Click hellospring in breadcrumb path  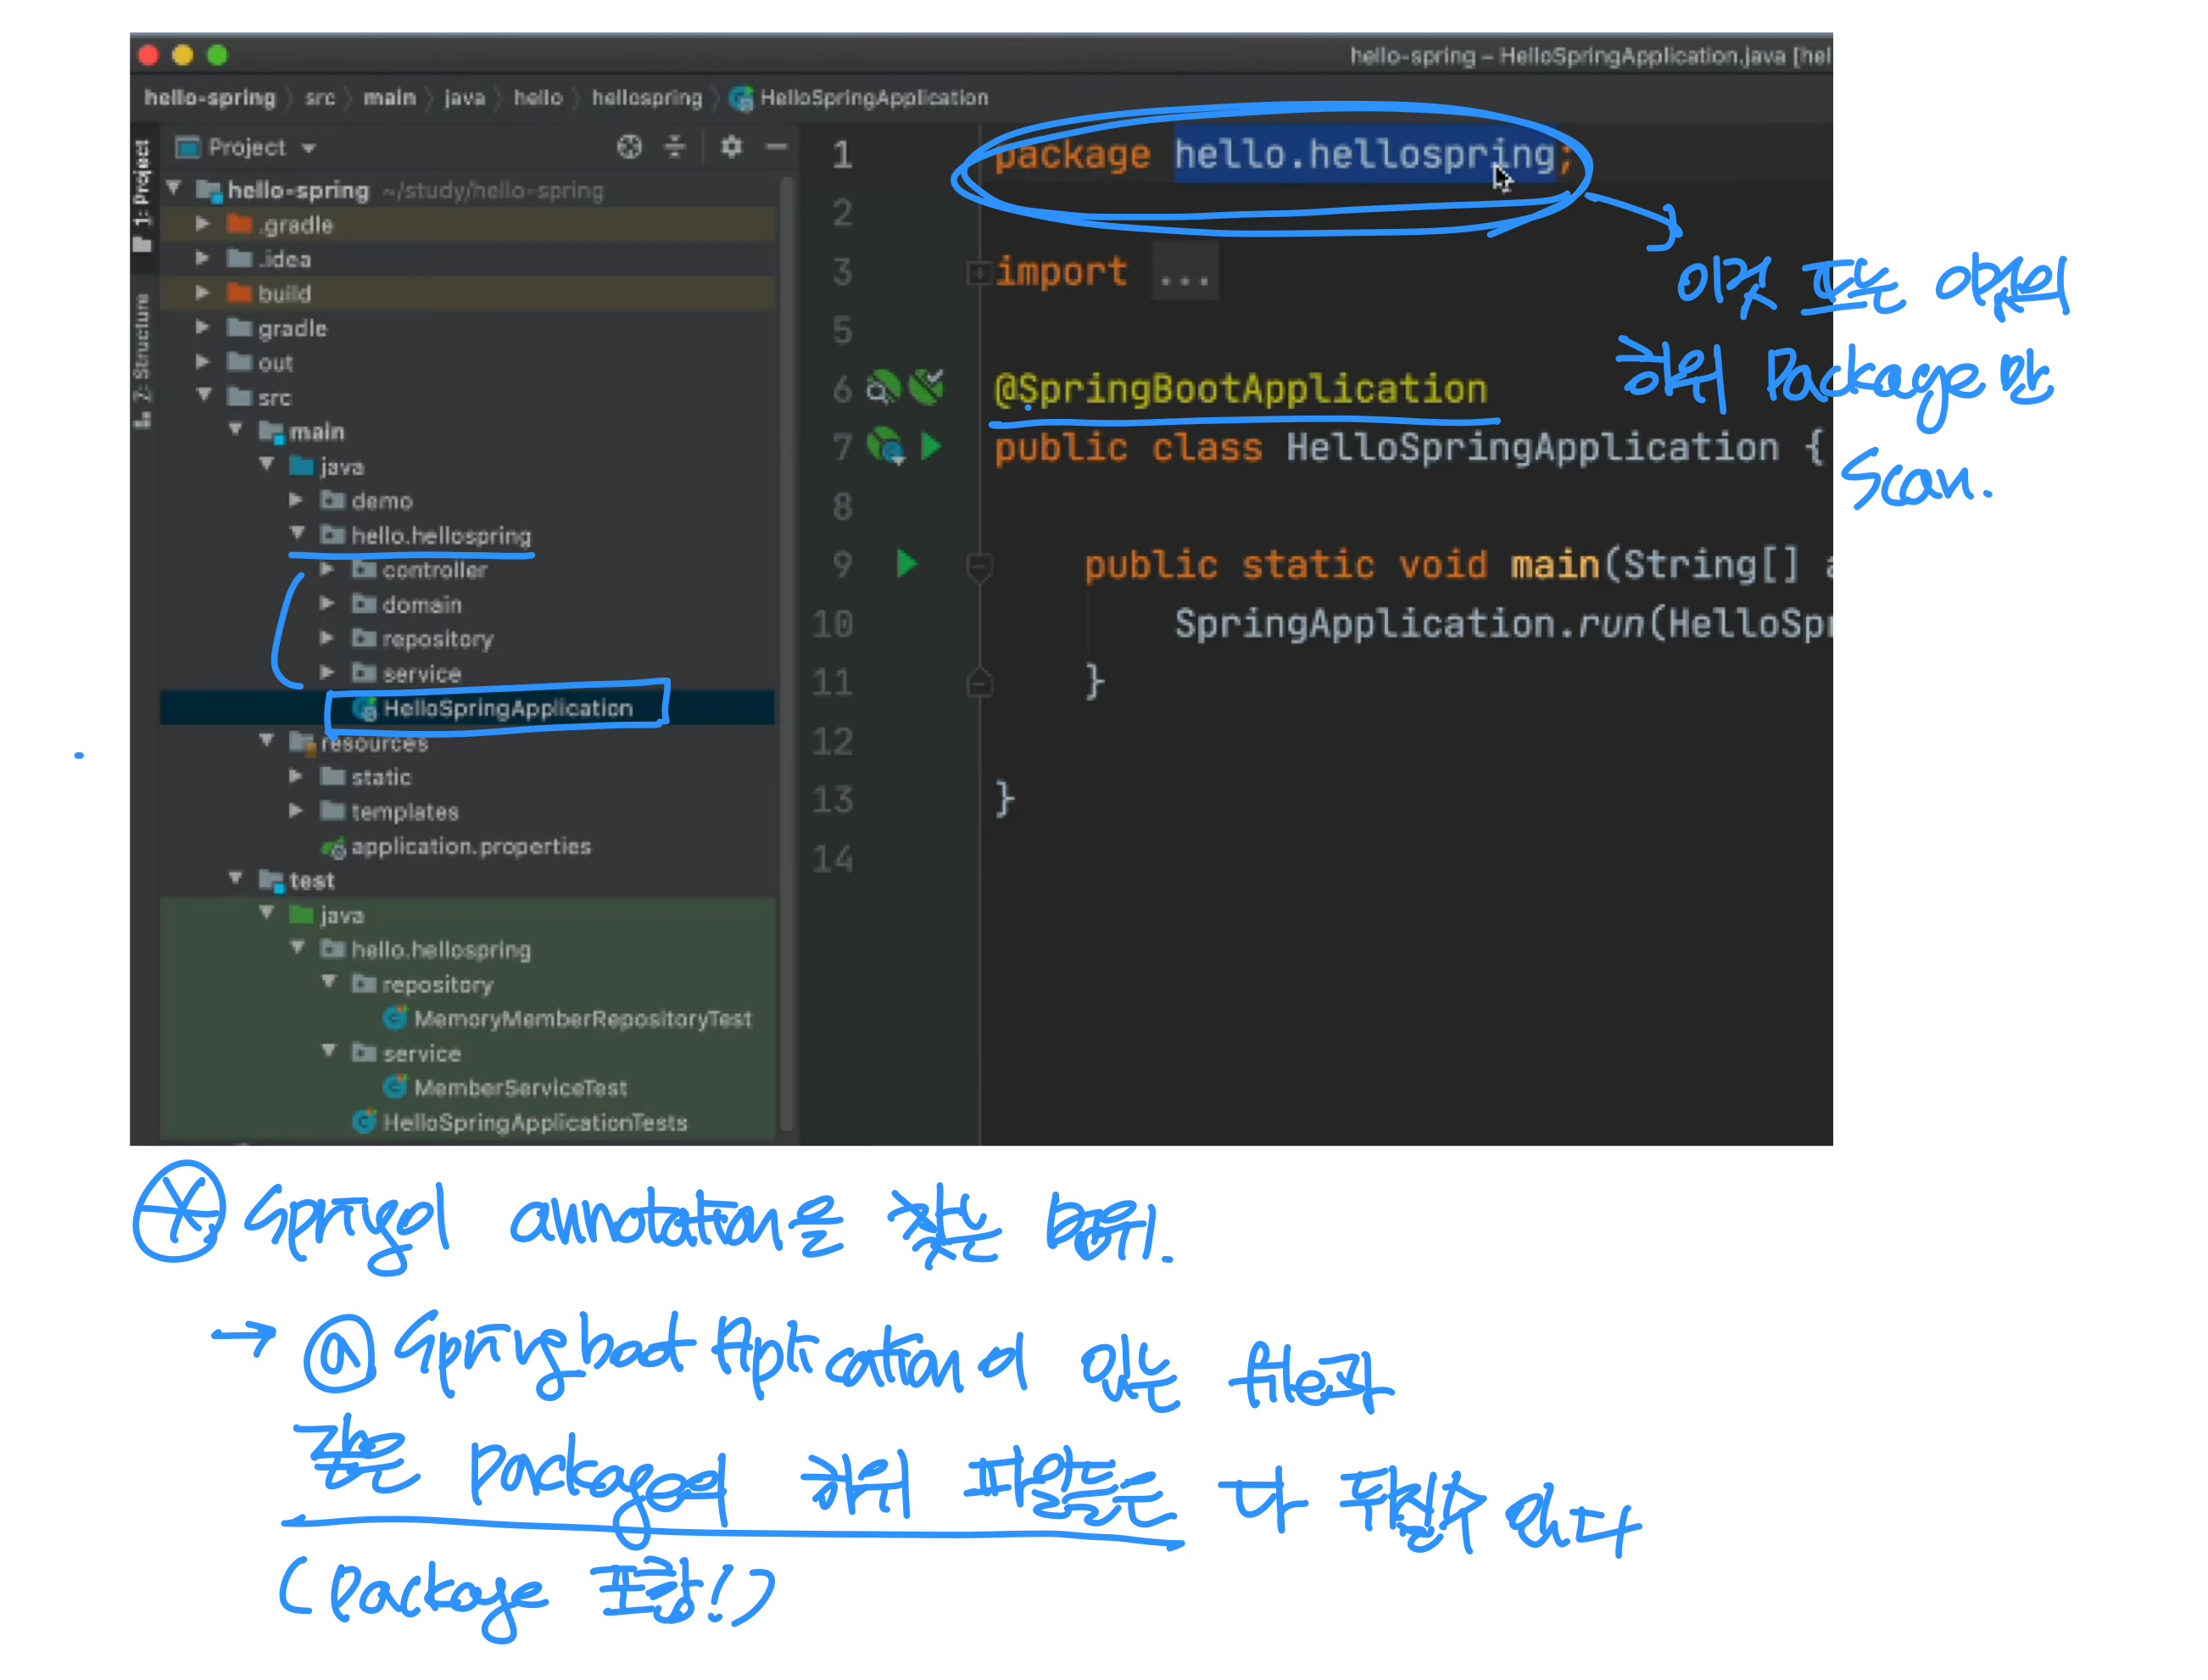click(x=646, y=98)
